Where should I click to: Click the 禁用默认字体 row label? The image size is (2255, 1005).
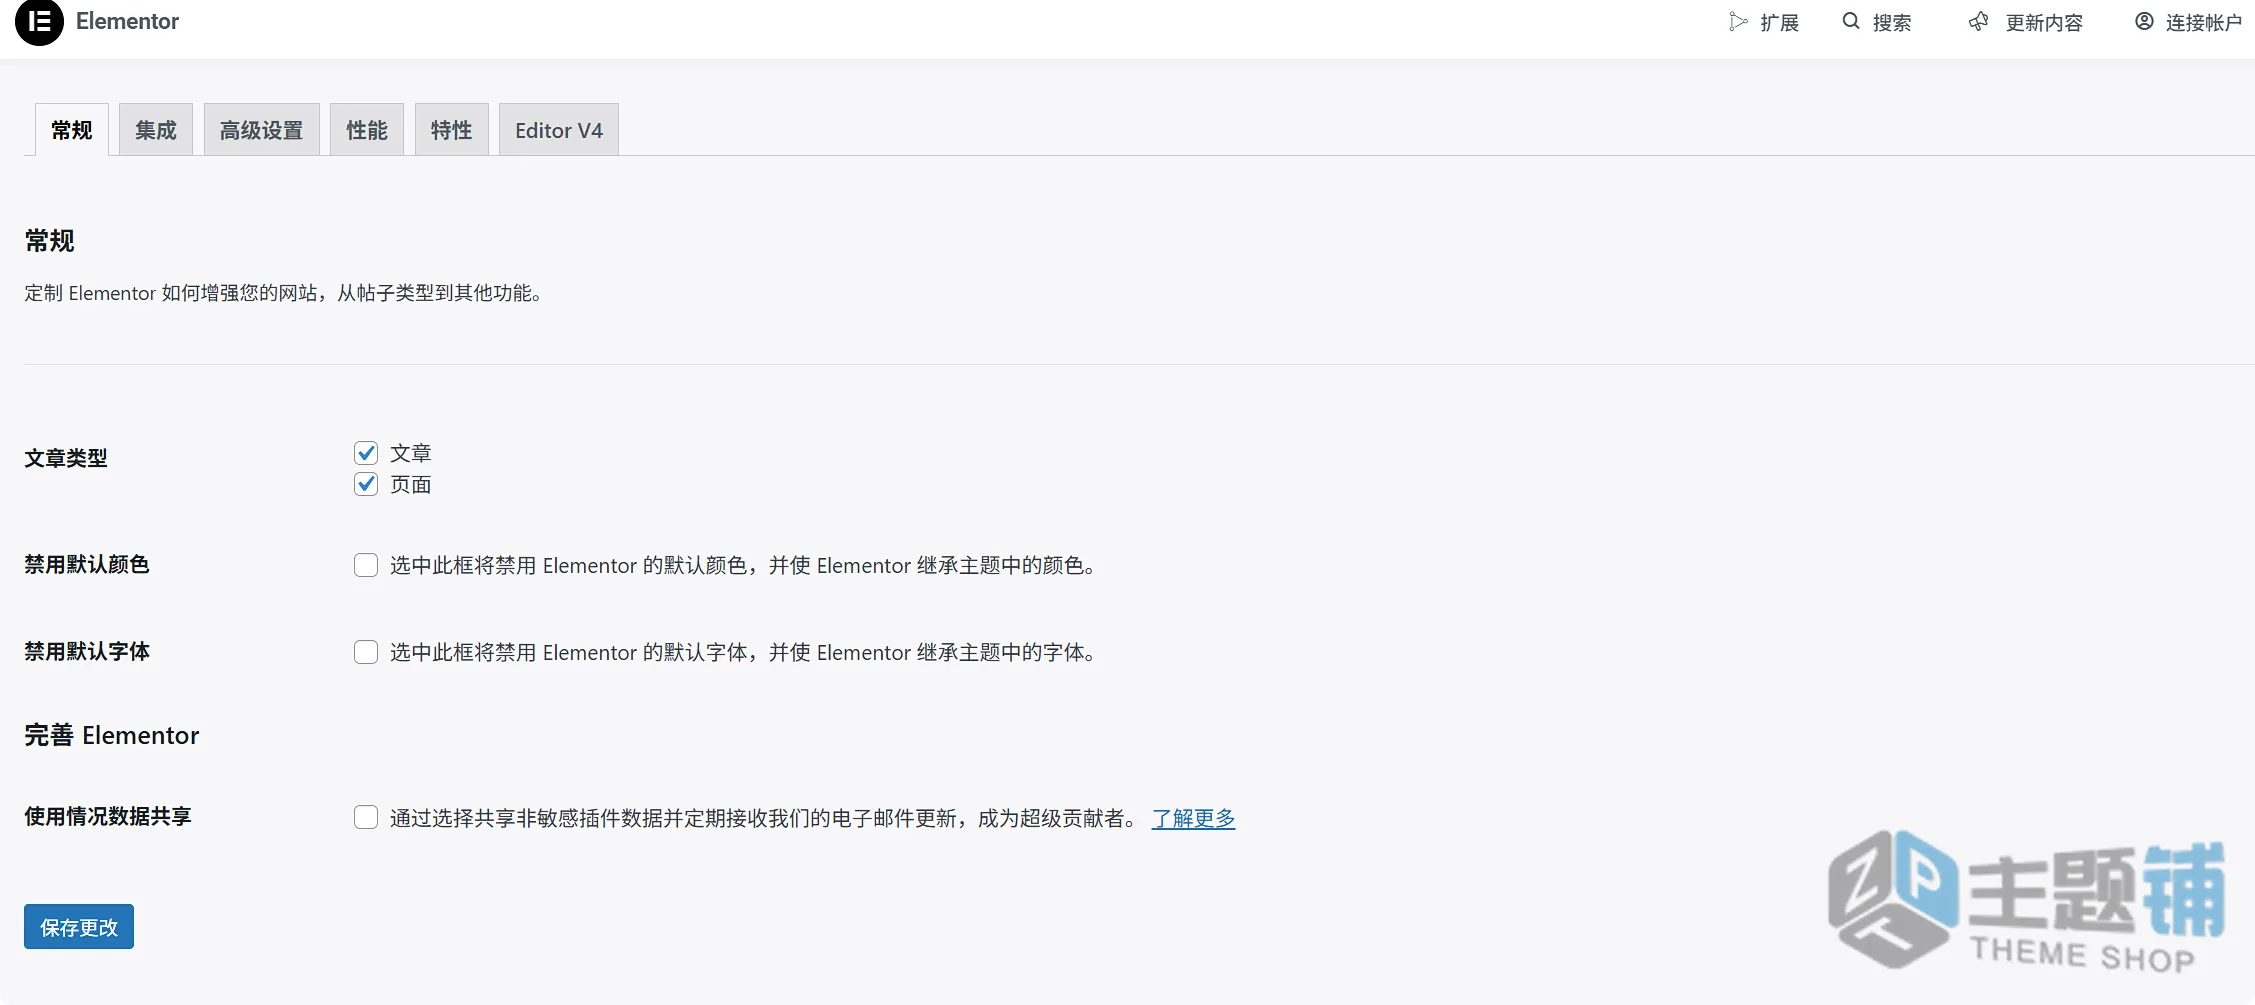click(87, 651)
